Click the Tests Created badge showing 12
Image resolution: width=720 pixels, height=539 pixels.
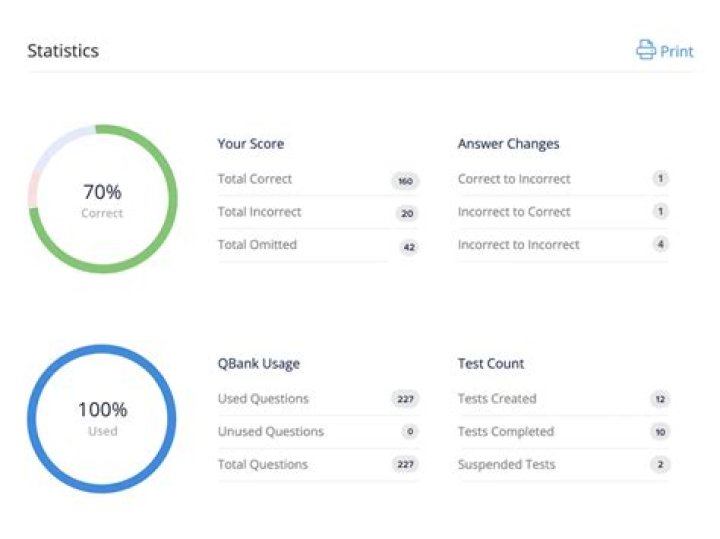coord(659,399)
